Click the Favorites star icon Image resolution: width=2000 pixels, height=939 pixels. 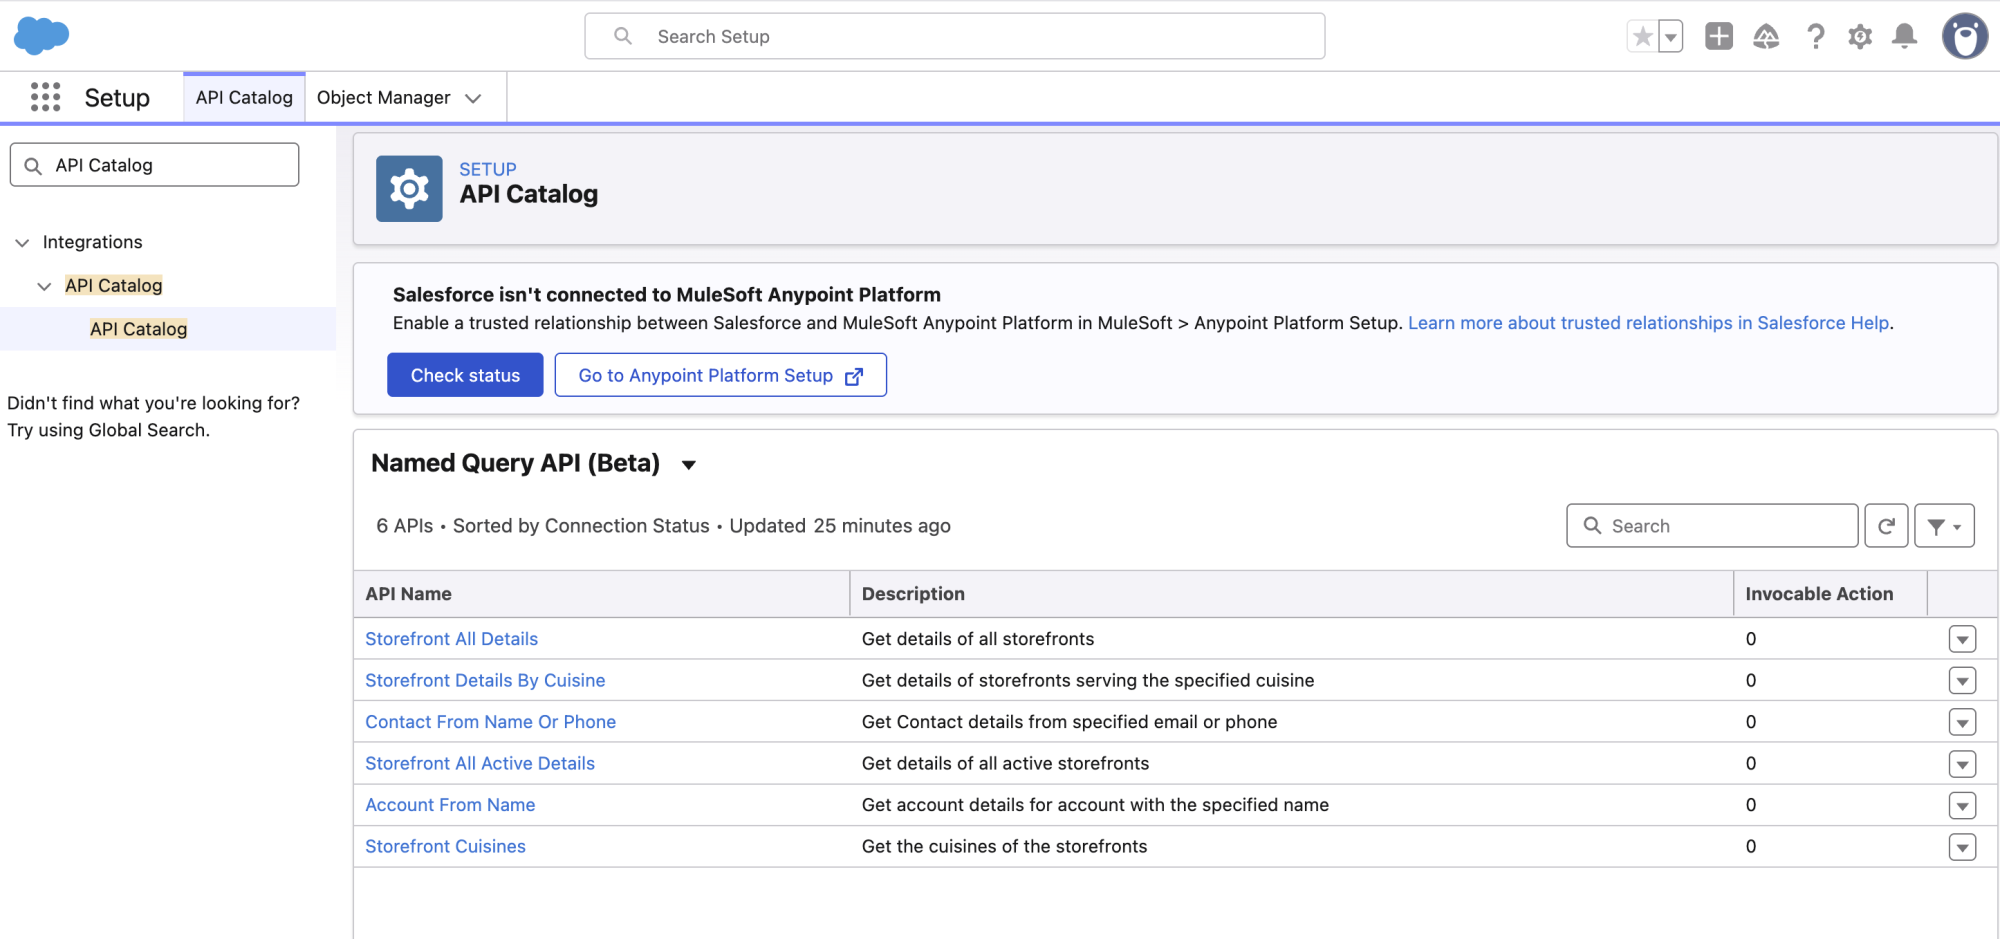click(x=1642, y=37)
